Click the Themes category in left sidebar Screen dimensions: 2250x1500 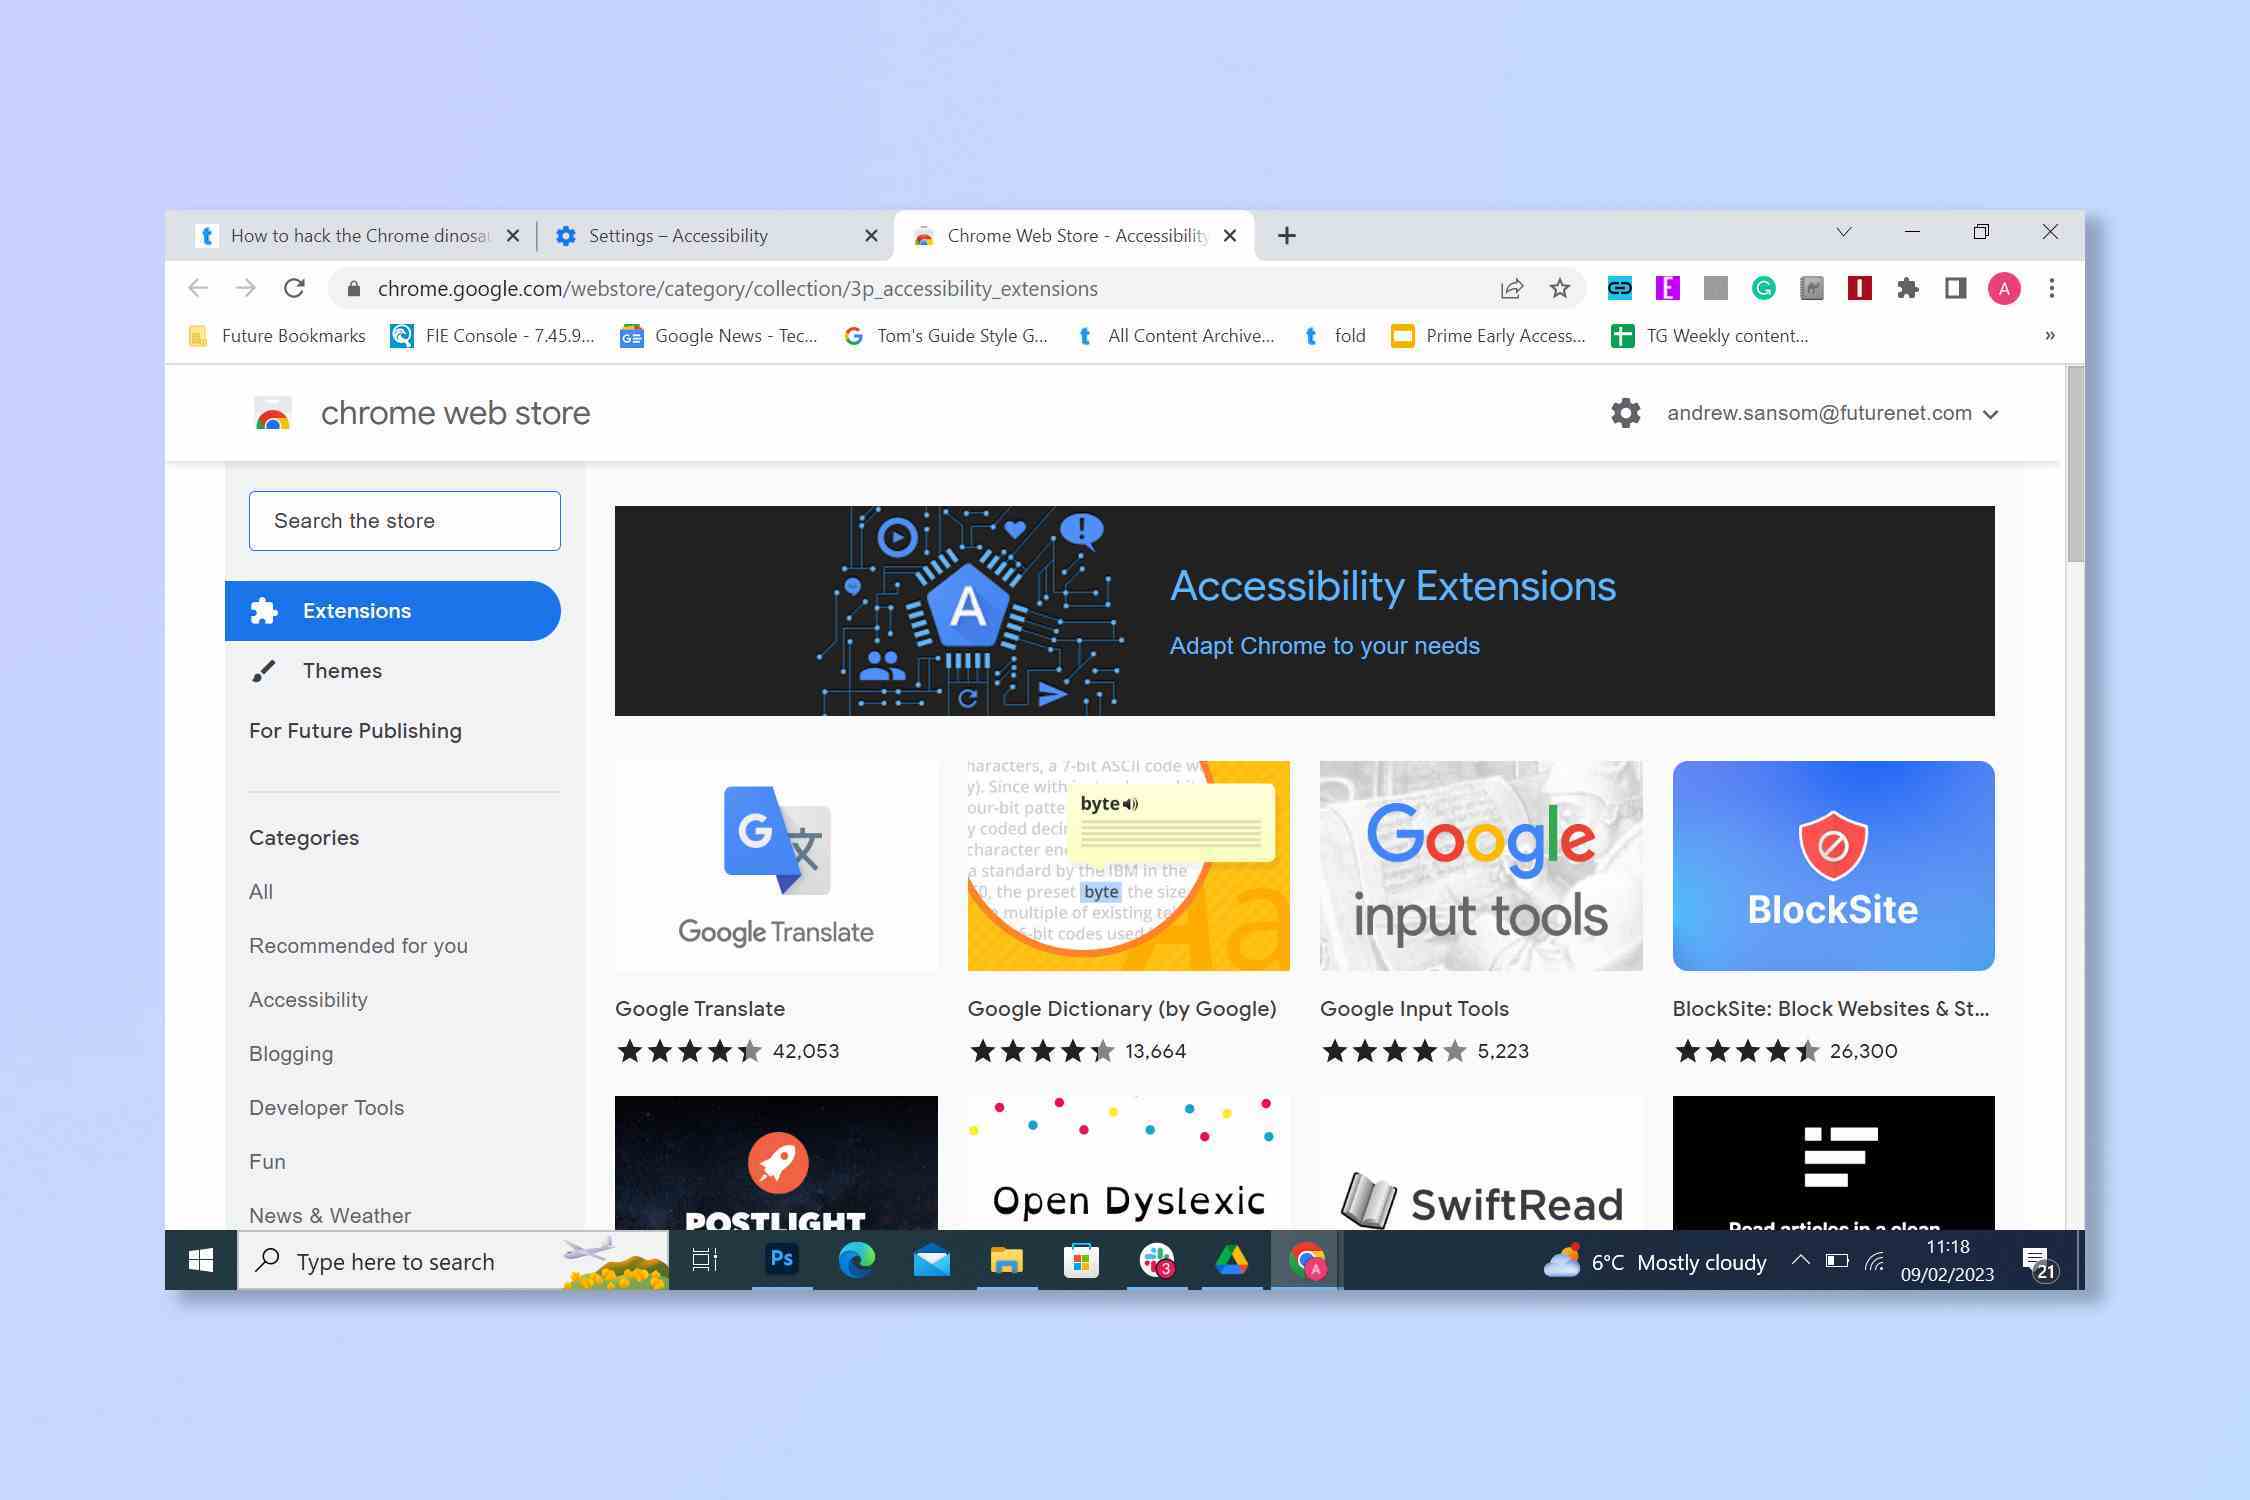[340, 671]
